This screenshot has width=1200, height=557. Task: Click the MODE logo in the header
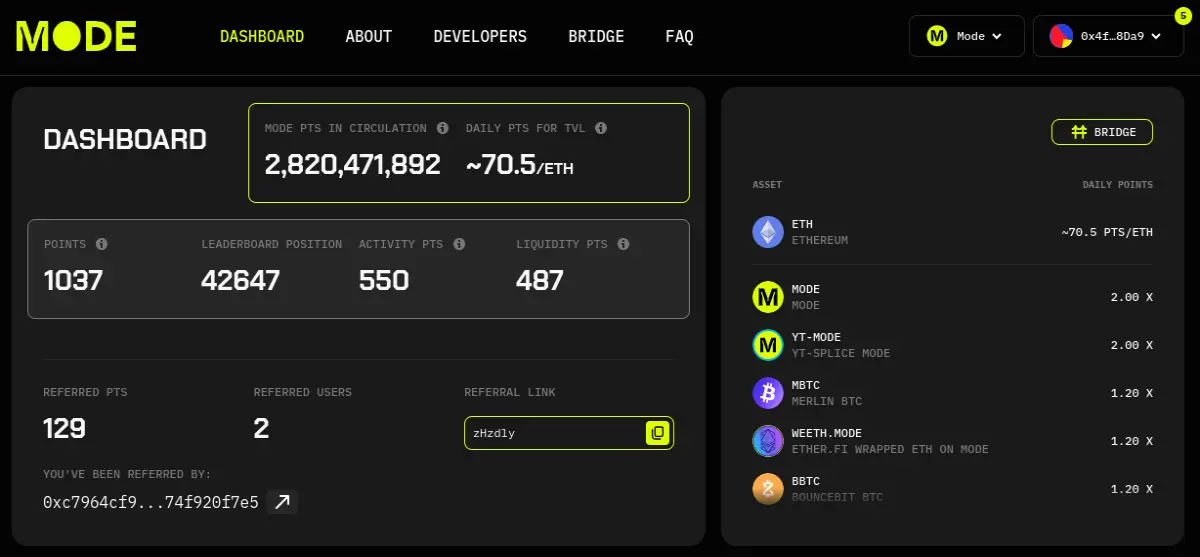76,36
